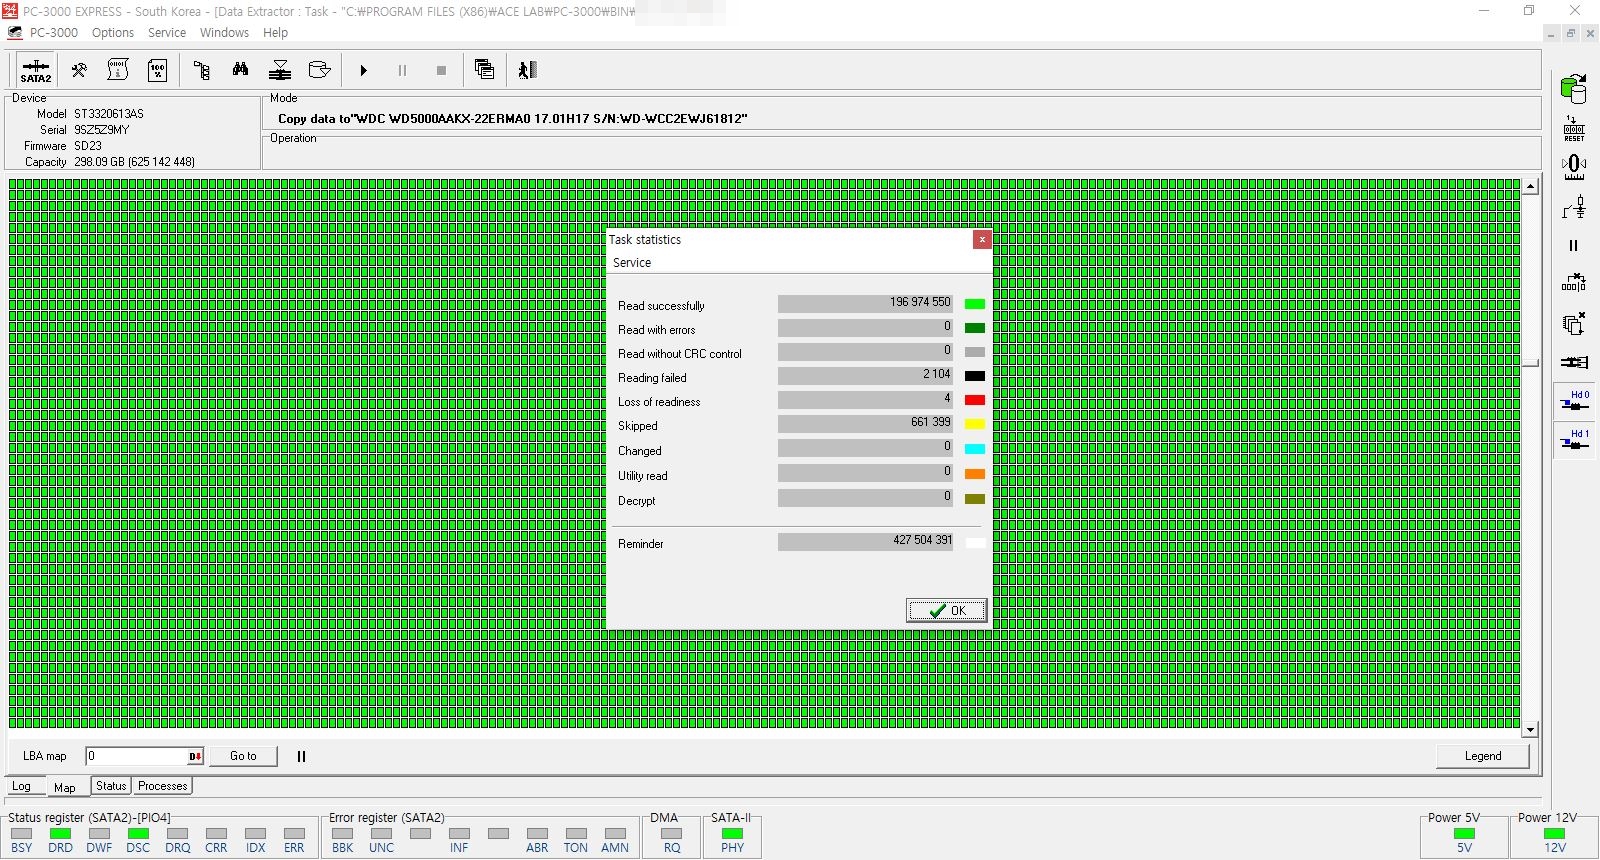The image size is (1600, 860).
Task: Click the cancel copy pages icon
Action: click(1574, 323)
